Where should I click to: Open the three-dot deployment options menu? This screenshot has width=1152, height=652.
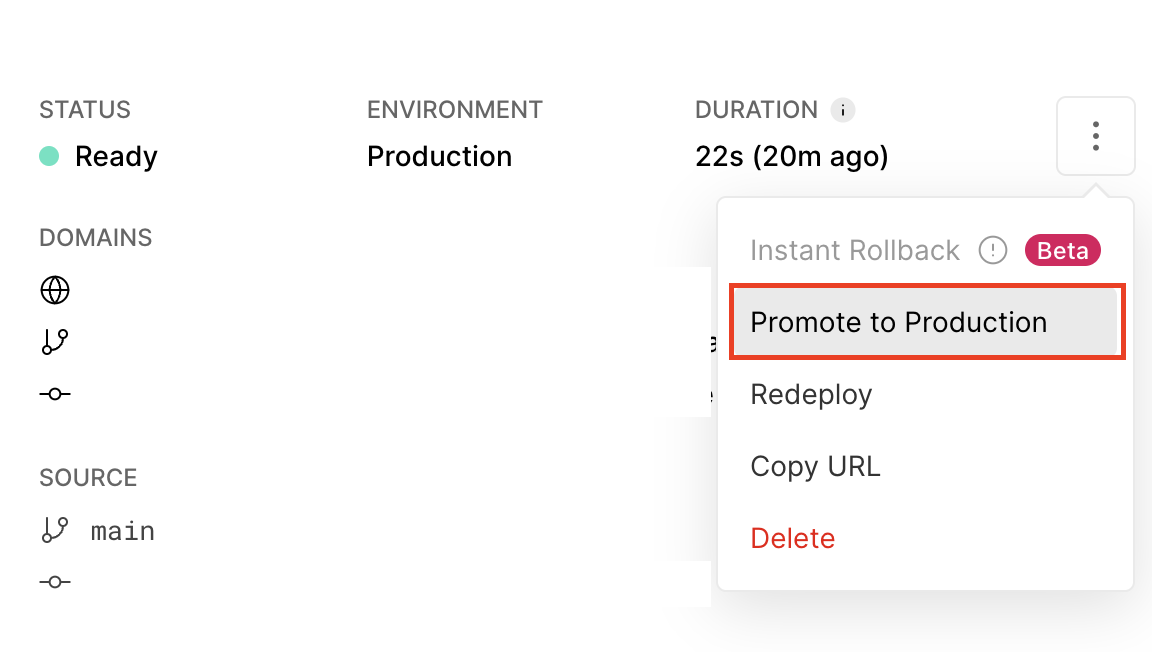(x=1095, y=136)
